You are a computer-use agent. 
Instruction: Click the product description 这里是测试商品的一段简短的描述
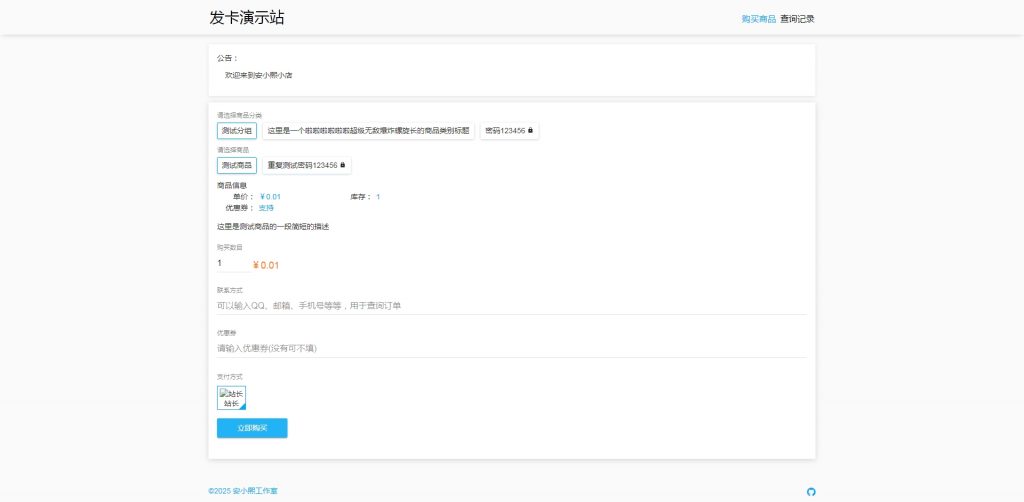(273, 227)
